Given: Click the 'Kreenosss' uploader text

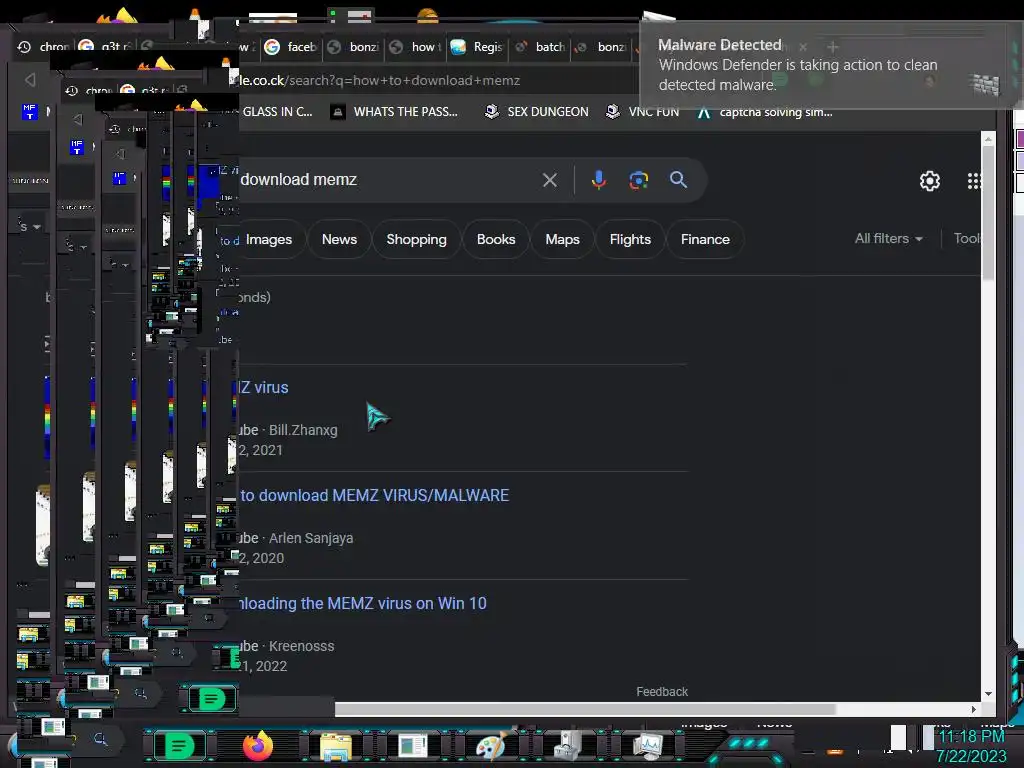Looking at the screenshot, I should [x=301, y=646].
